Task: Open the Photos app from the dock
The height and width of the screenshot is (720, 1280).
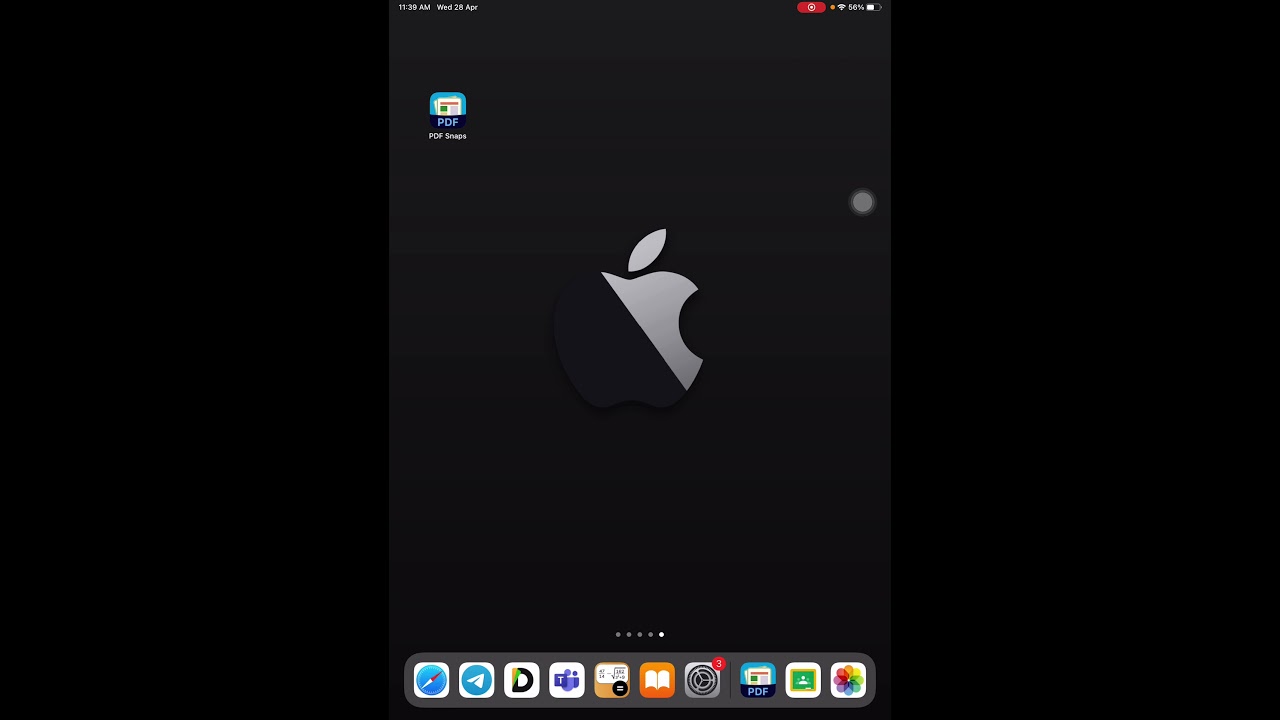Action: [x=848, y=680]
